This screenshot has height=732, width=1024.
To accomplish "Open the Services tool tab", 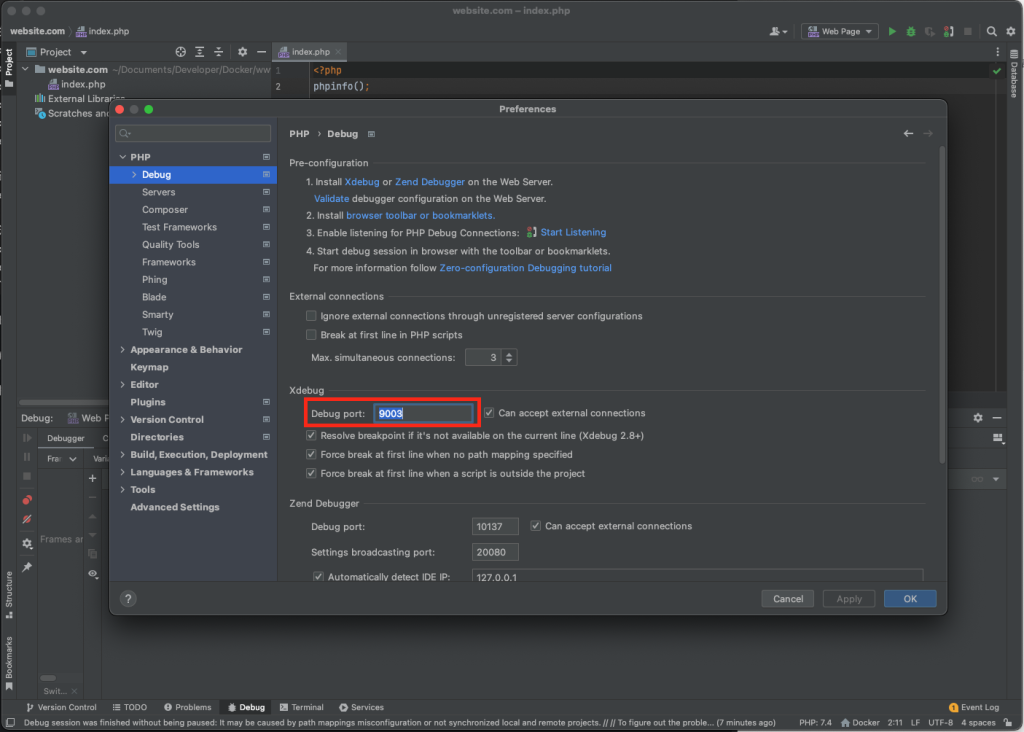I will click(x=361, y=707).
